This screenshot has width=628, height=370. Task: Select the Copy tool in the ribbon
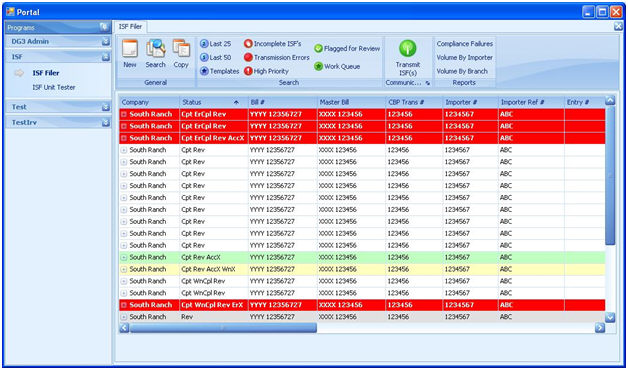(181, 54)
